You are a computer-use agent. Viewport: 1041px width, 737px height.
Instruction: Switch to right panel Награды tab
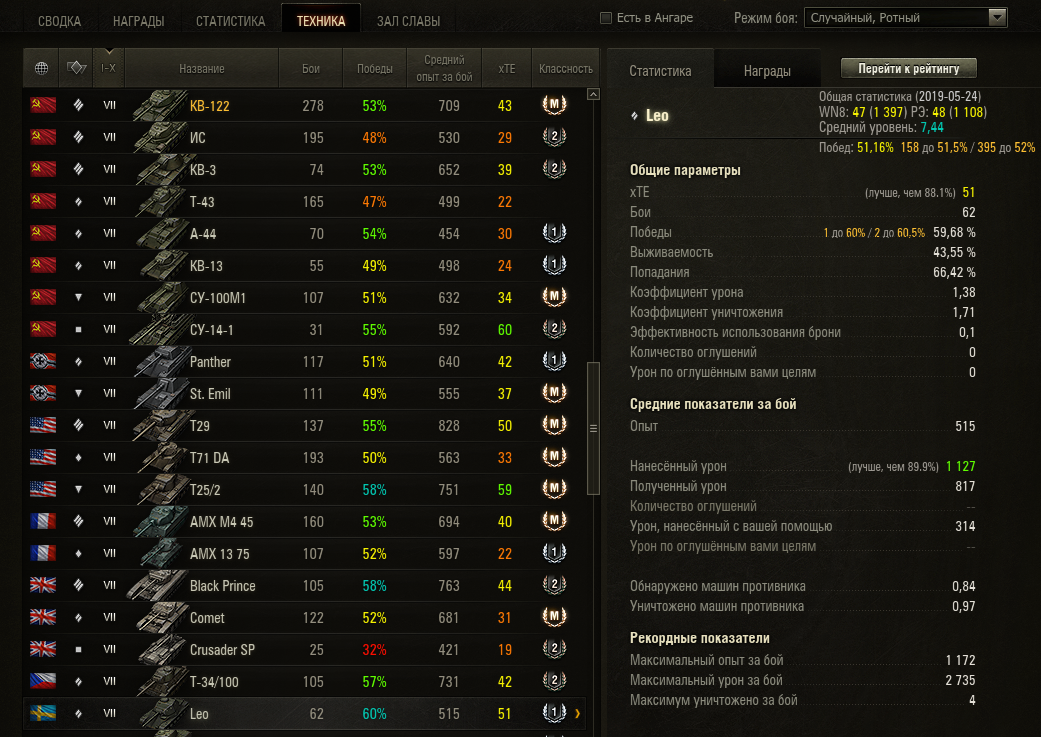coord(767,71)
